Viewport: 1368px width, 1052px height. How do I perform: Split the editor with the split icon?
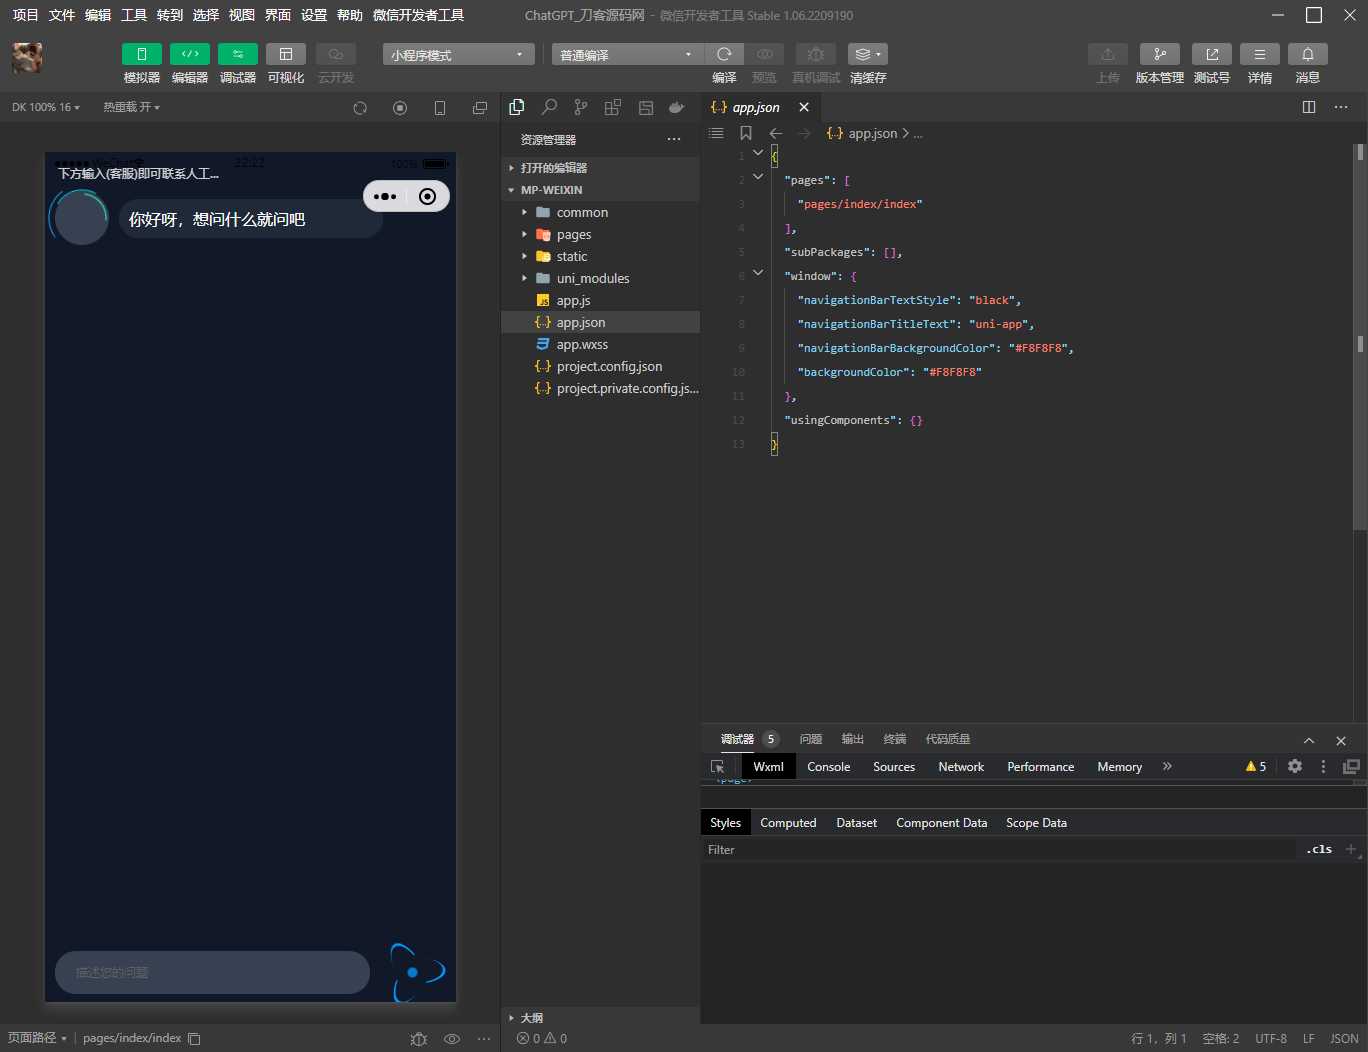[1309, 107]
